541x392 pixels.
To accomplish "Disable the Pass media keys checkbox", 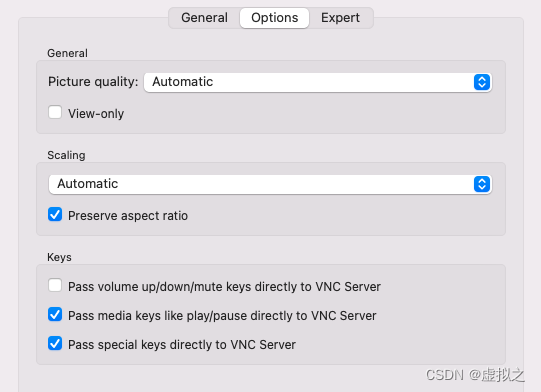I will pos(55,314).
